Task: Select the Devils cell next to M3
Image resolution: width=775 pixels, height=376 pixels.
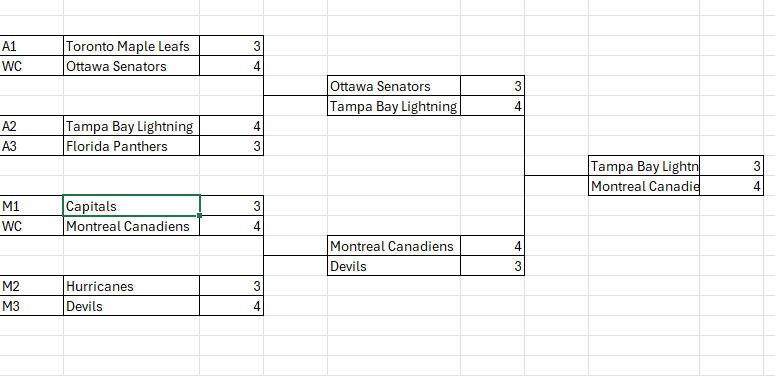Action: coord(131,306)
